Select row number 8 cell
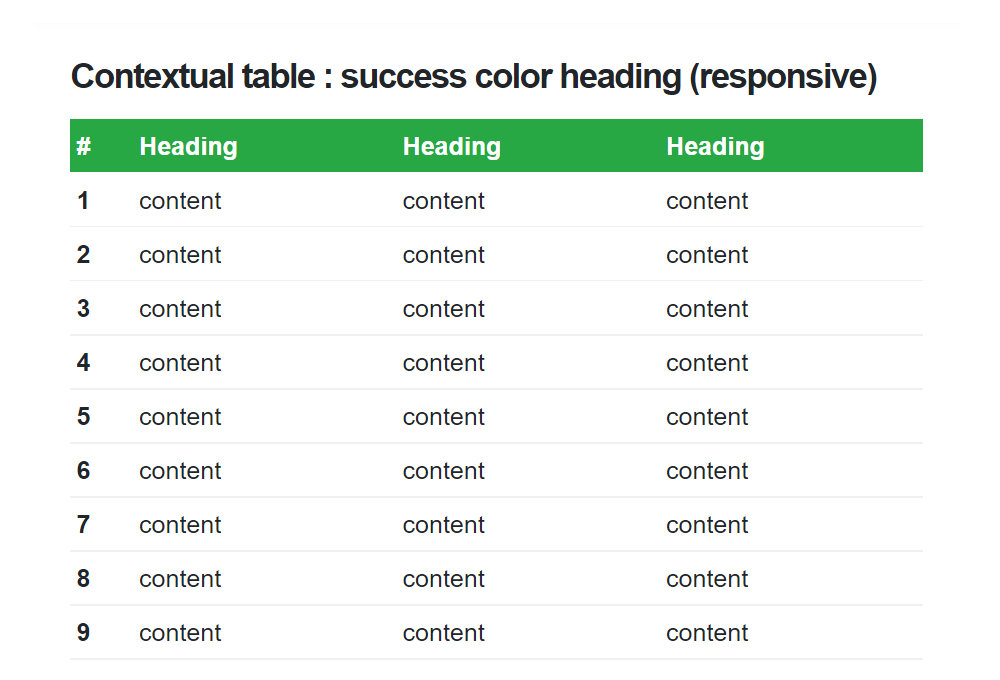The width and height of the screenshot is (1000, 680). [83, 579]
